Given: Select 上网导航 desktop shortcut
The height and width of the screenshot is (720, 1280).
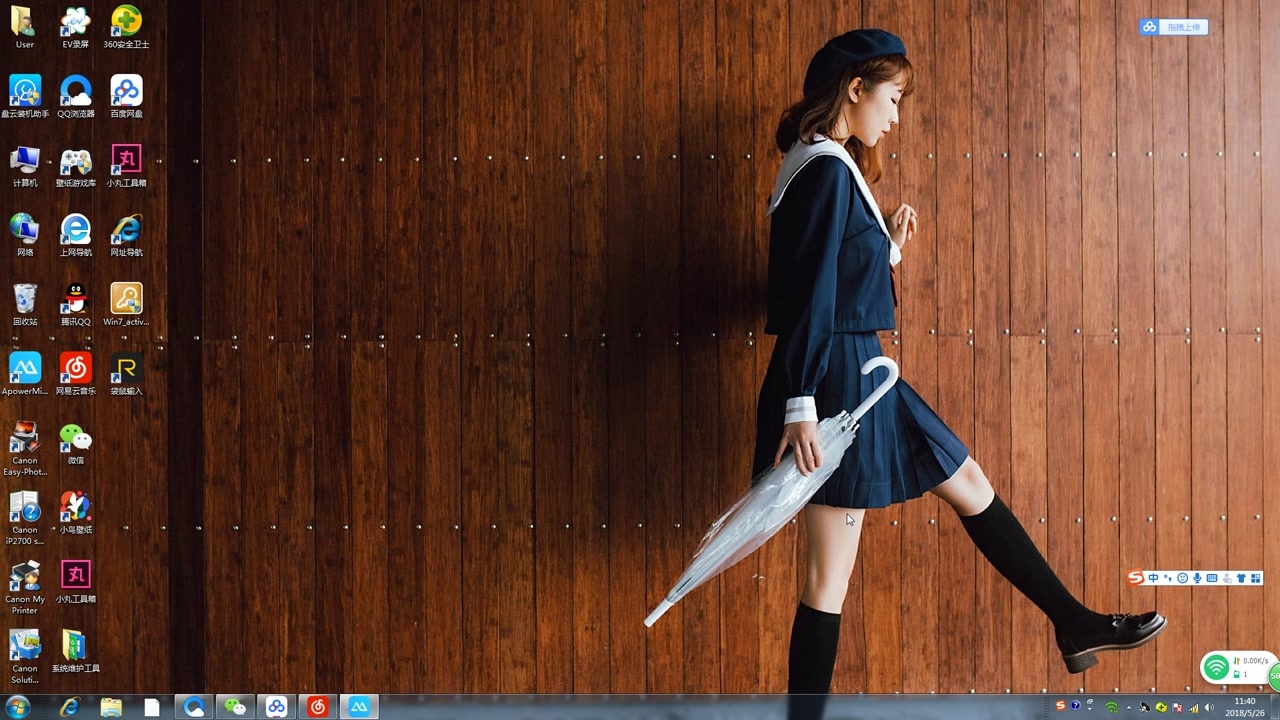Looking at the screenshot, I should pos(75,235).
